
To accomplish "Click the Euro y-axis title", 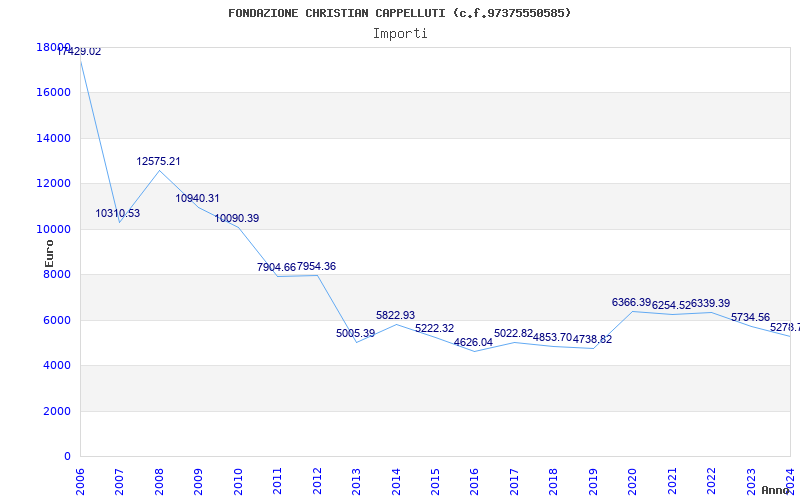I will 49,255.
